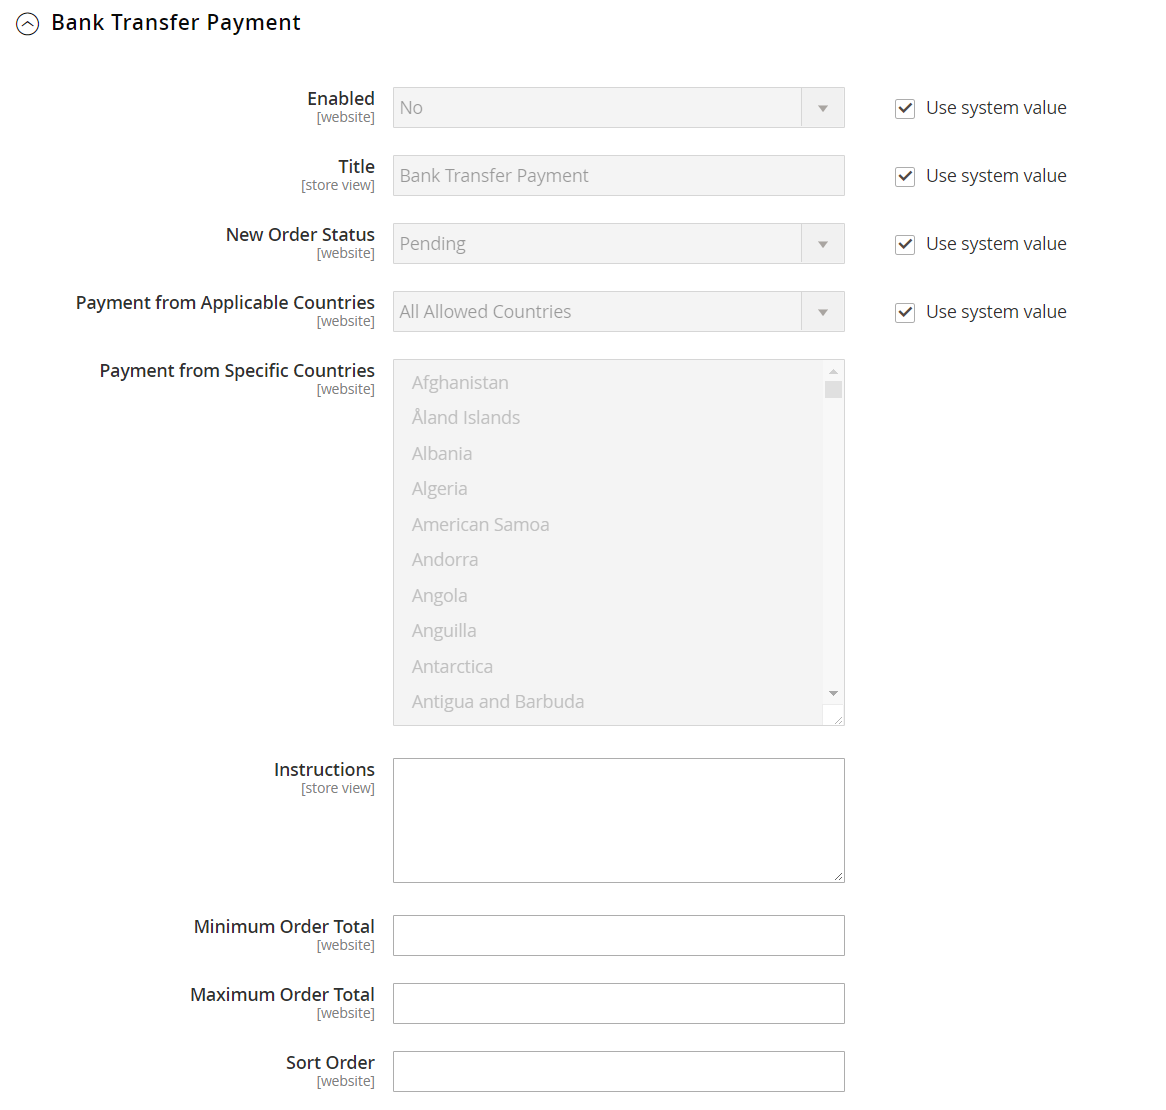This screenshot has width=1166, height=1110.
Task: Toggle Use system value for New Order Status
Action: tap(905, 244)
